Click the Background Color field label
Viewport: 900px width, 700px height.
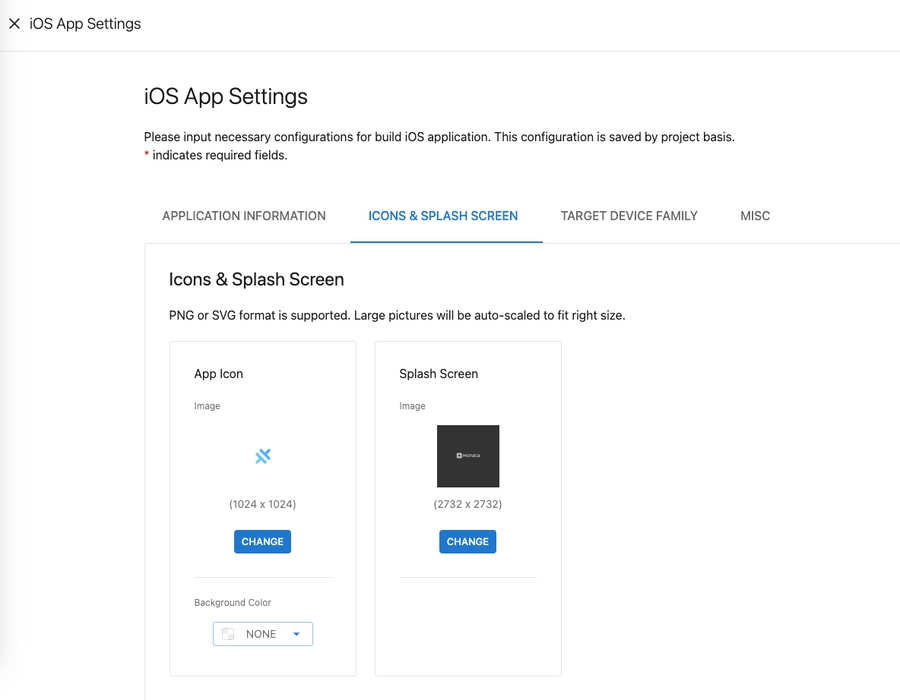pos(232,603)
